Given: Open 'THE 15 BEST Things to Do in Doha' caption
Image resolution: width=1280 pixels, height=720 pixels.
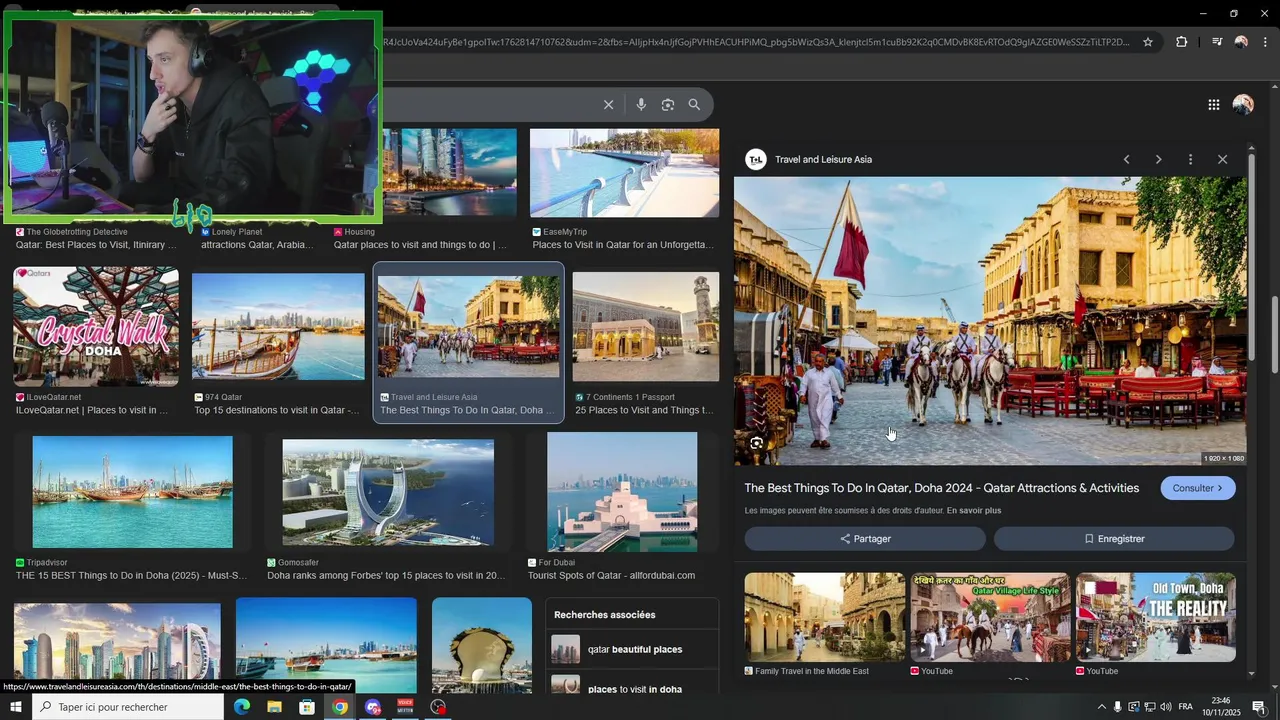Looking at the screenshot, I should pyautogui.click(x=131, y=576).
